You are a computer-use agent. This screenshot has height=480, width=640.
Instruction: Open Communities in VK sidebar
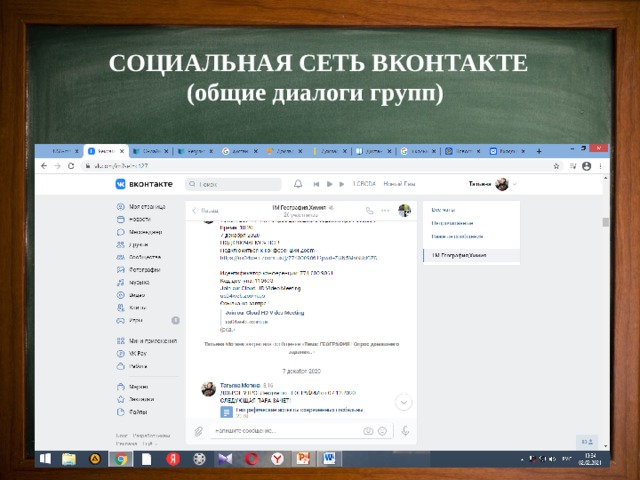(139, 258)
